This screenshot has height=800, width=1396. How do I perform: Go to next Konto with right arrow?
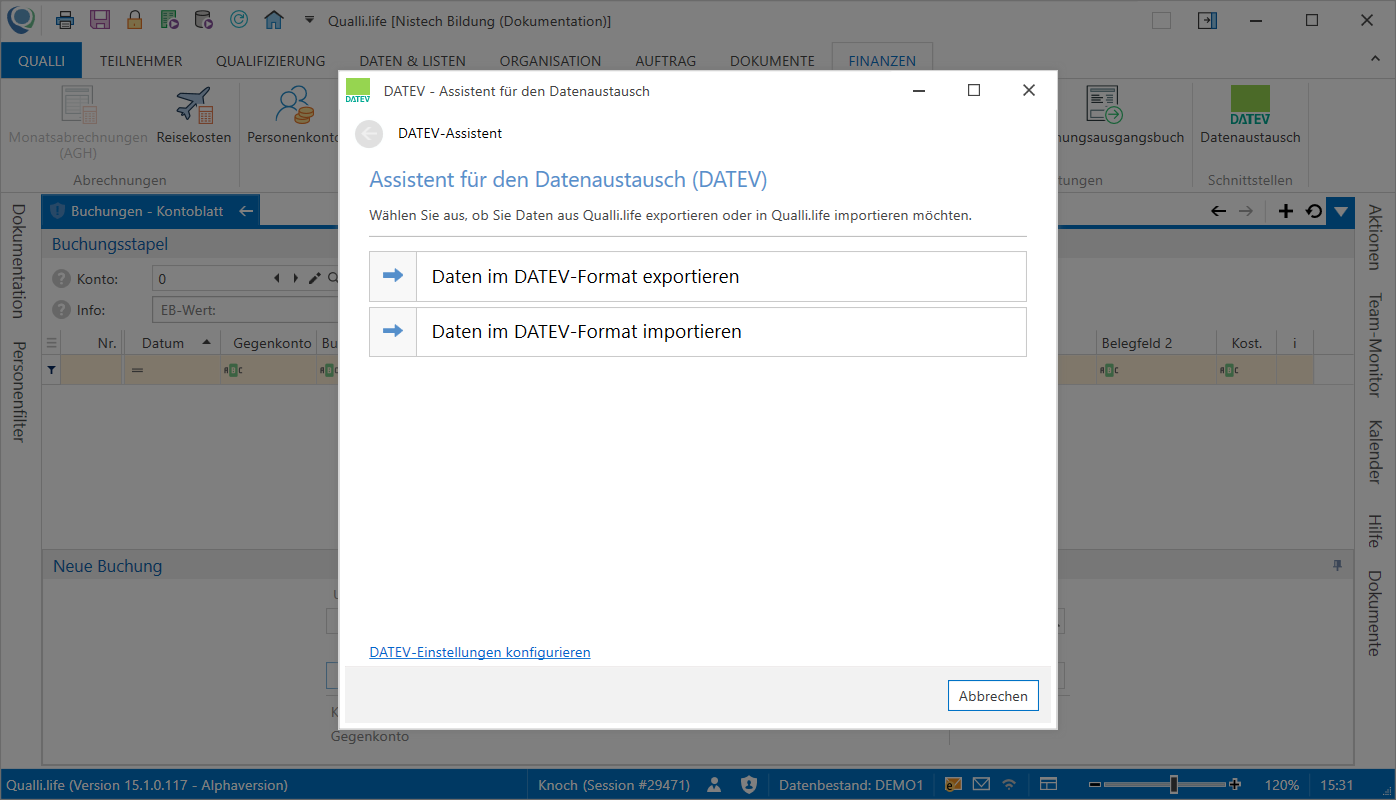295,279
